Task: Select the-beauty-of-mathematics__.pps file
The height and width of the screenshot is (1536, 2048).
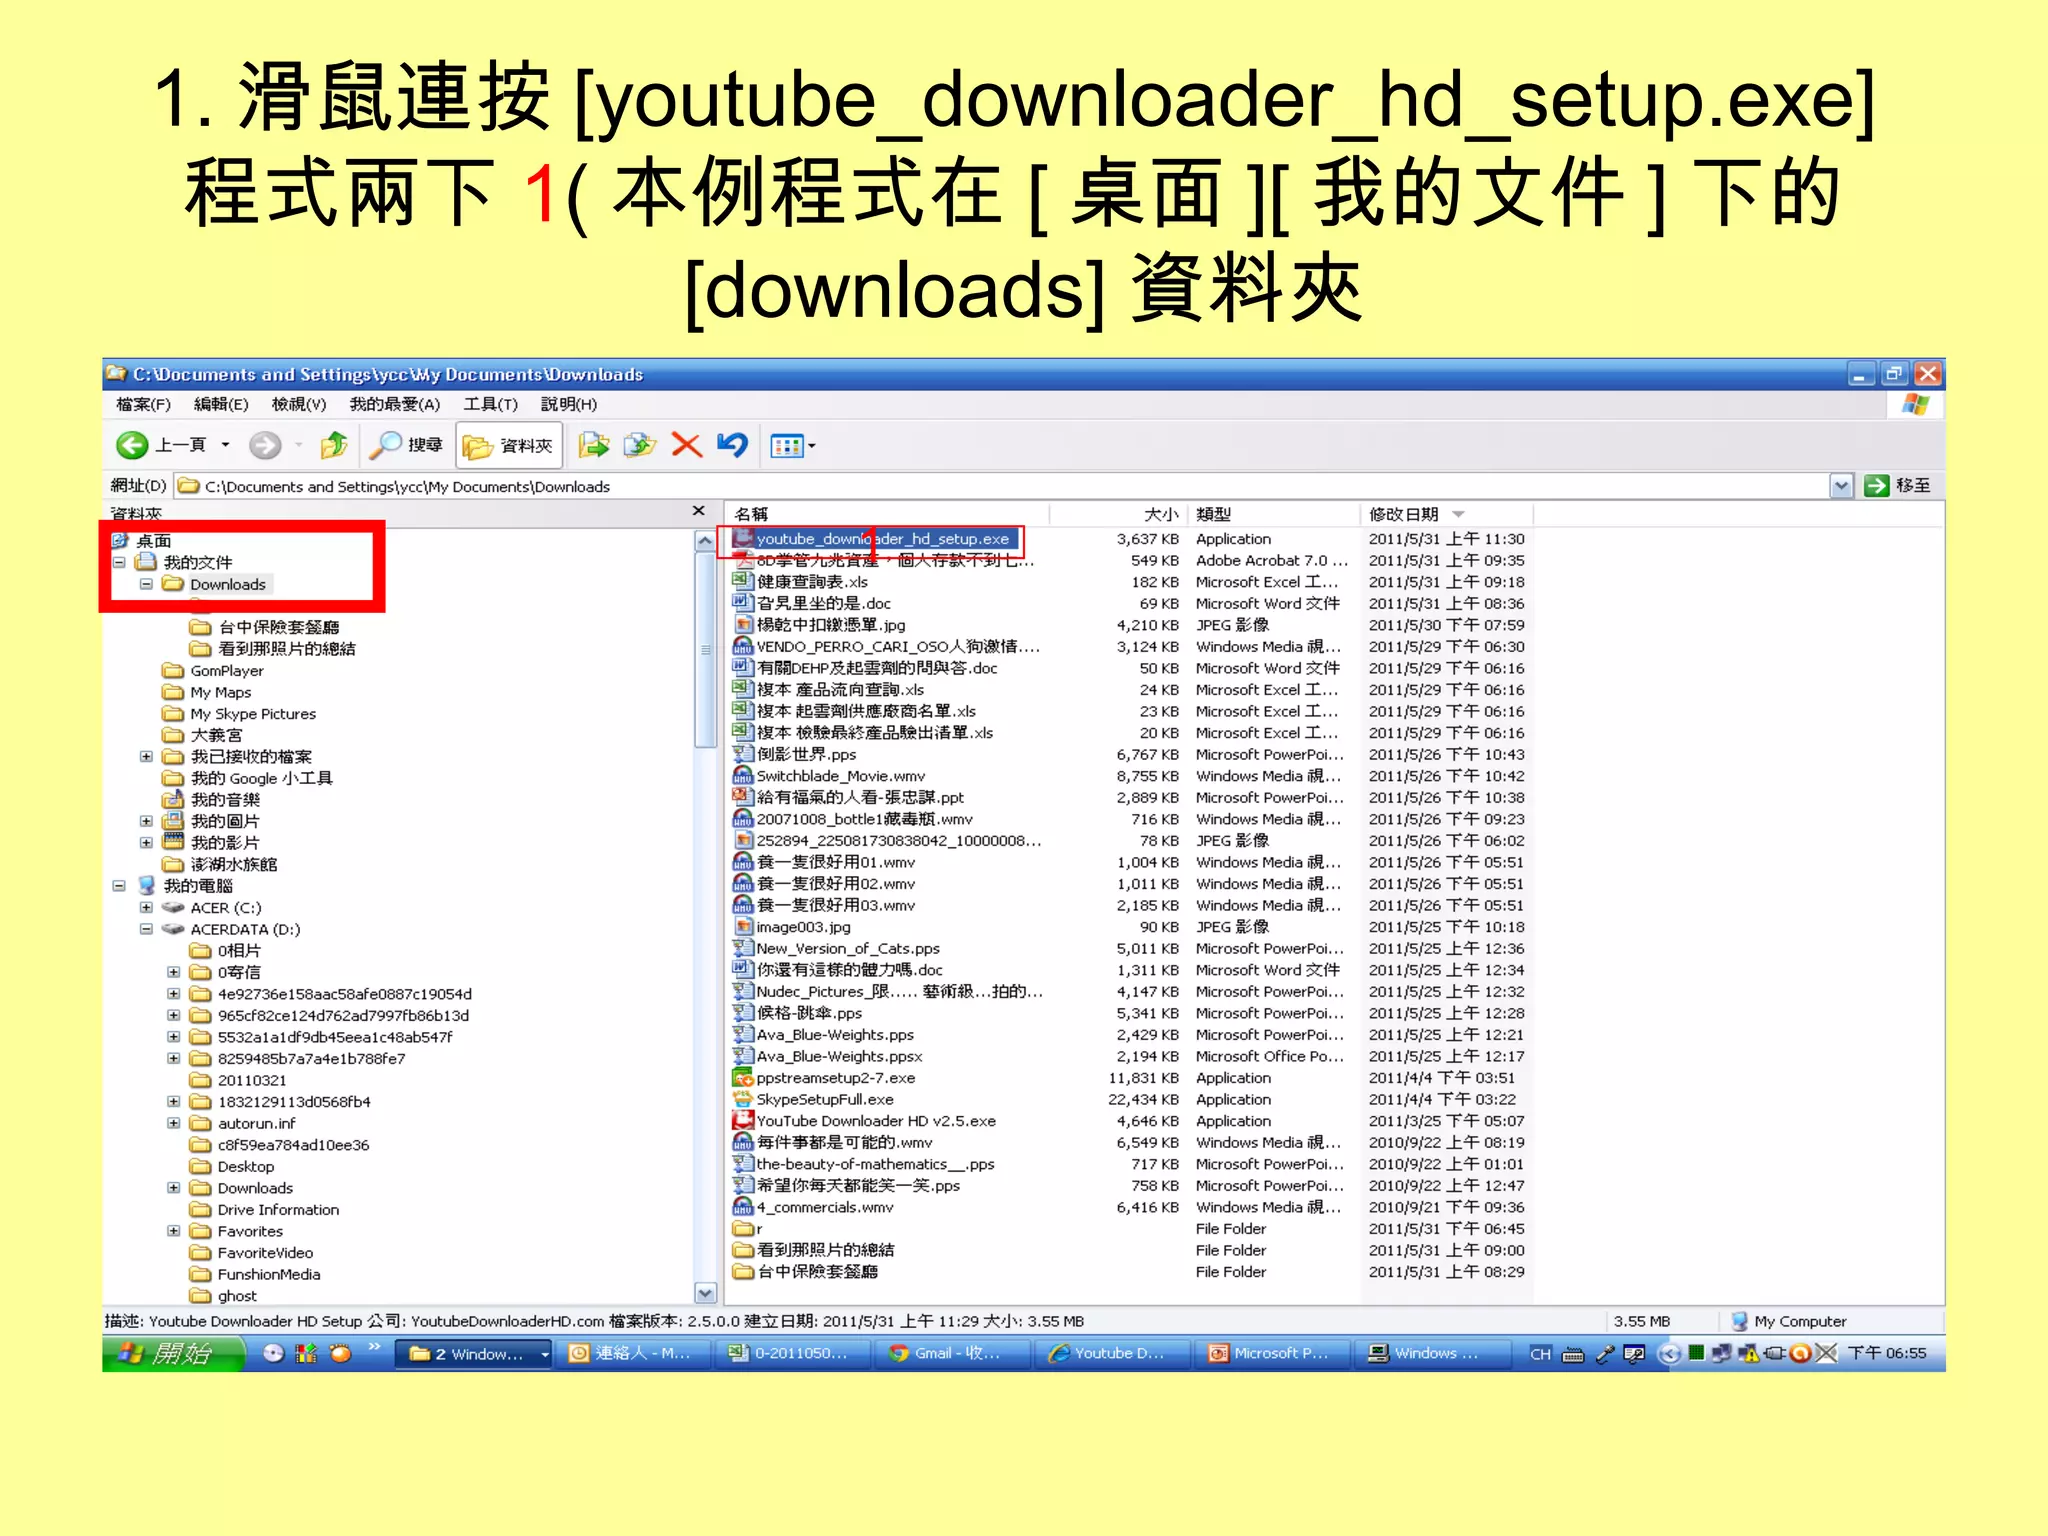Action: [x=874, y=1164]
